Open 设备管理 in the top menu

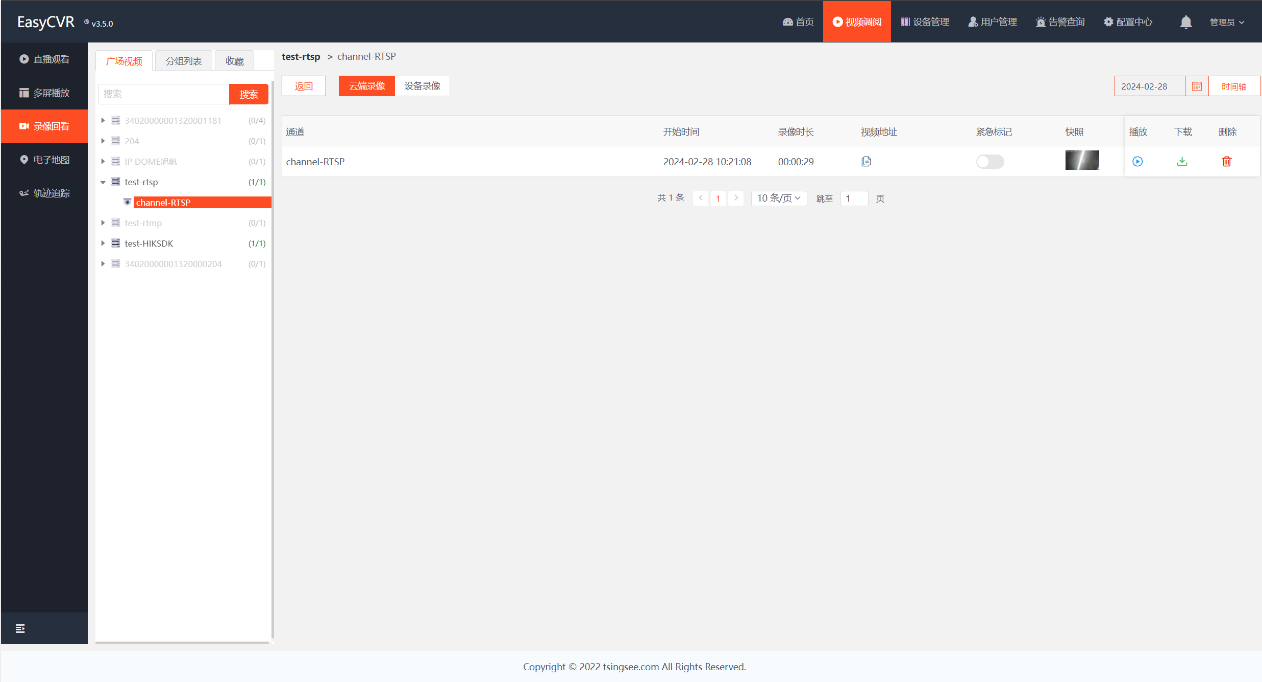(x=925, y=22)
